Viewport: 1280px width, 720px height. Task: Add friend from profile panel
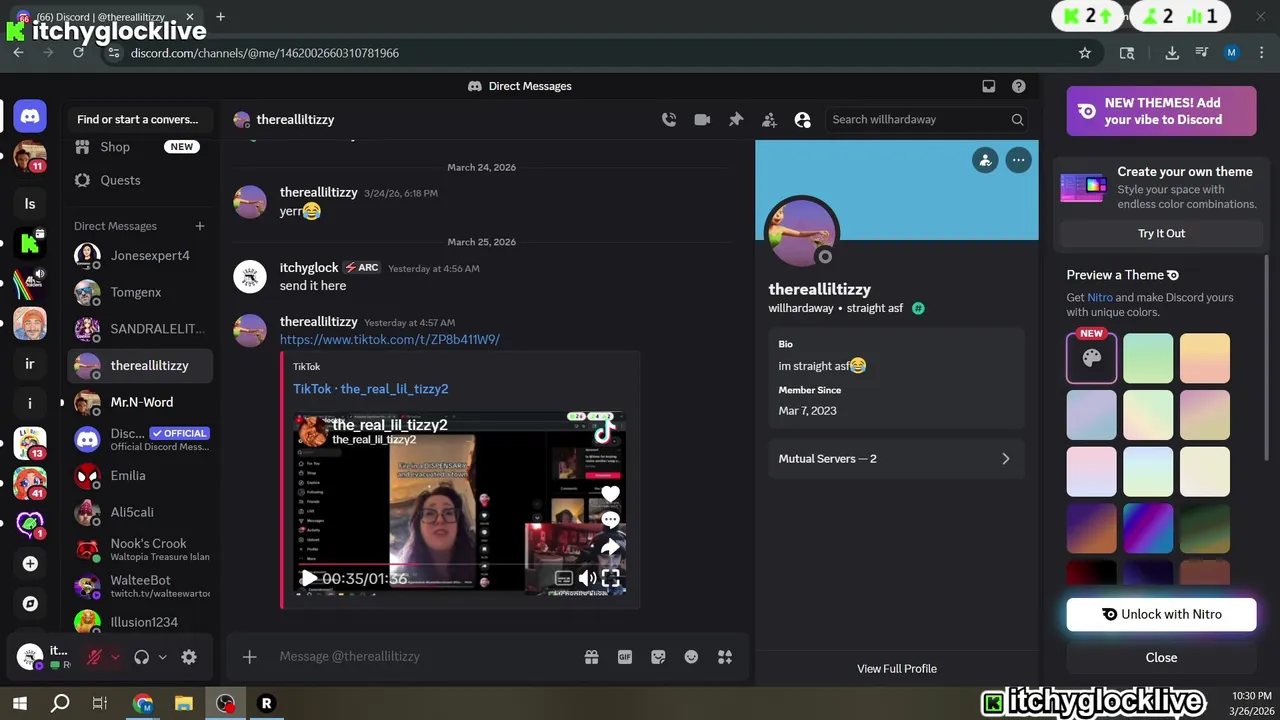click(985, 160)
